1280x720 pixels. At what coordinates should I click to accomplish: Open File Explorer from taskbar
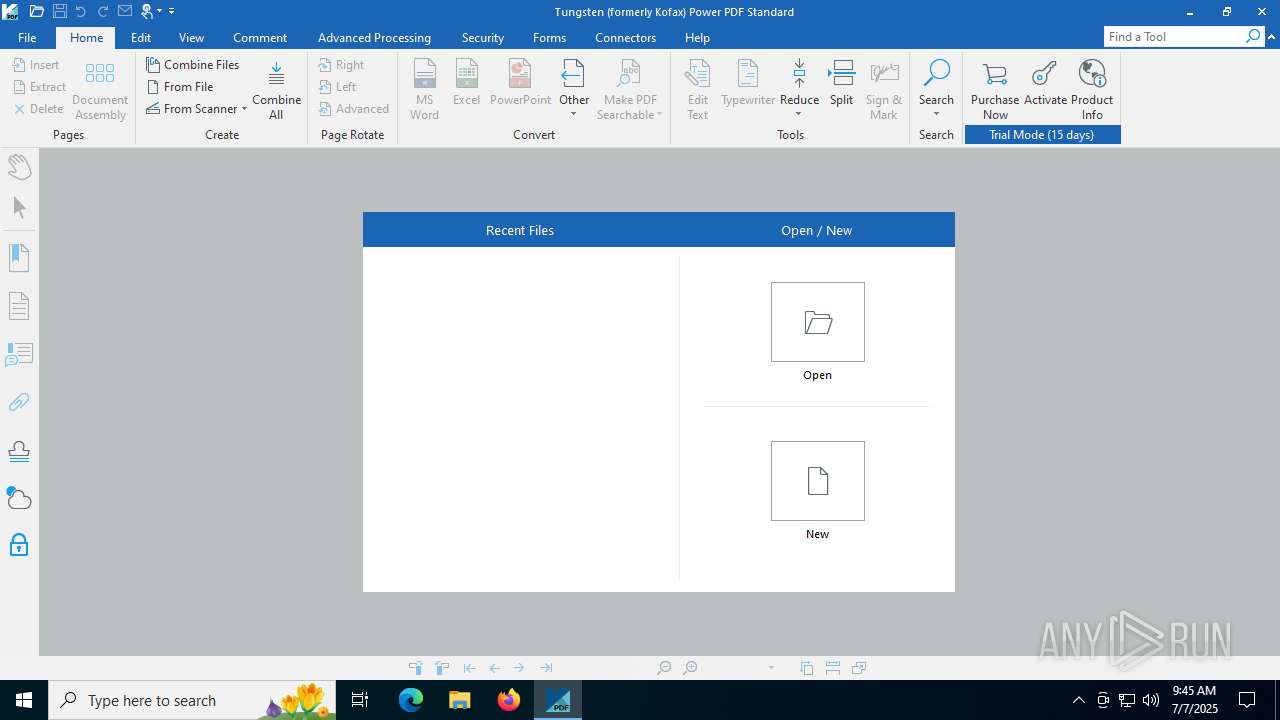(460, 700)
